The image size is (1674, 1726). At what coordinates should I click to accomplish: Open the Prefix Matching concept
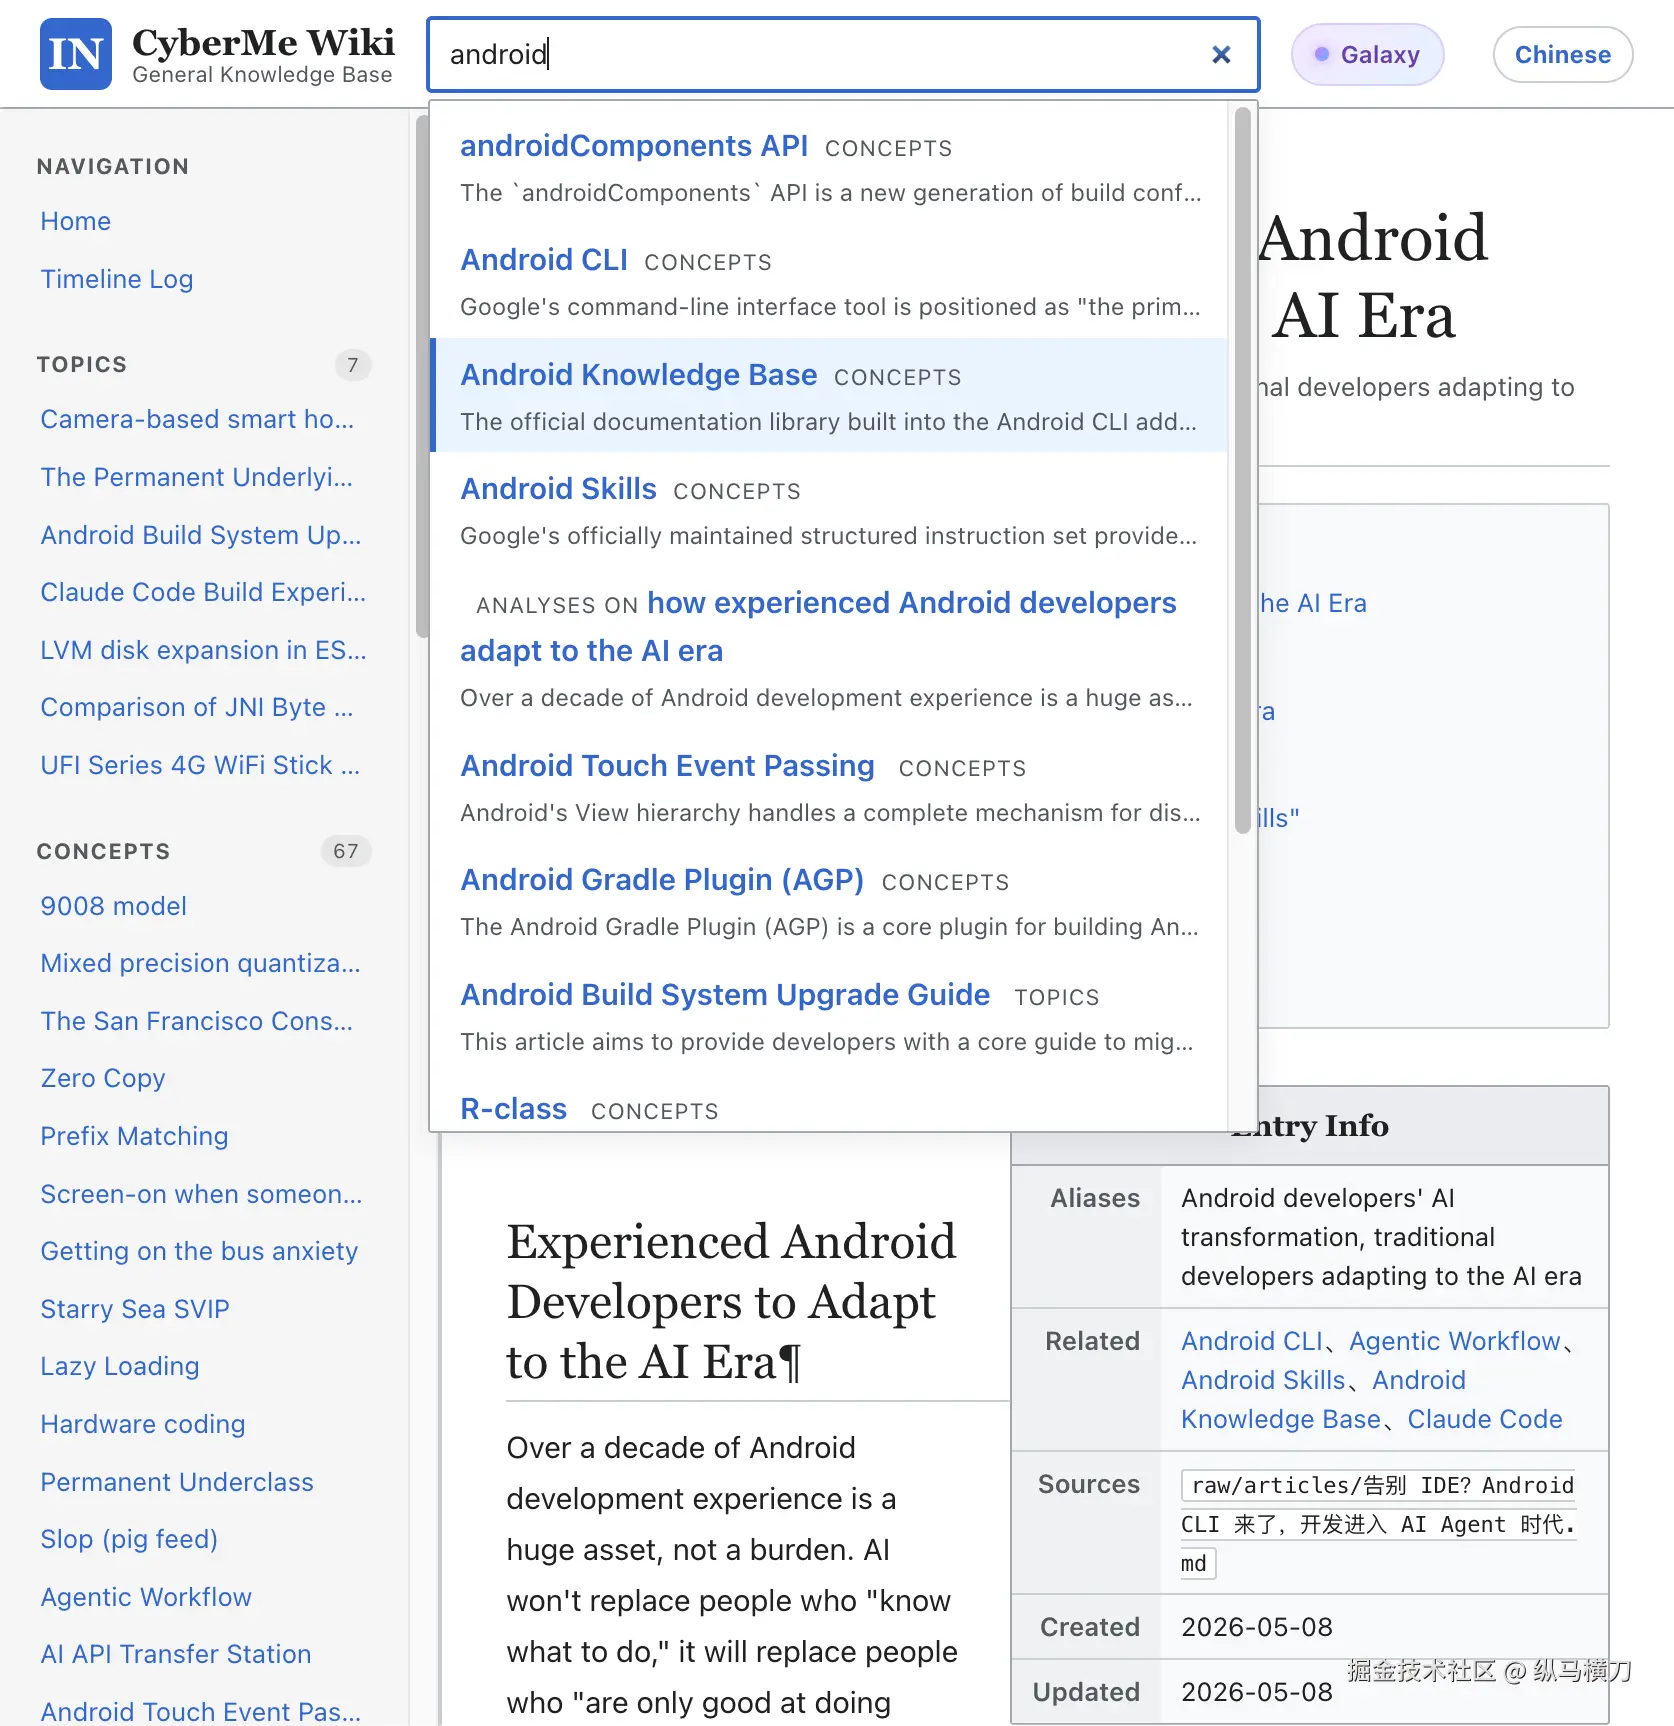point(135,1136)
